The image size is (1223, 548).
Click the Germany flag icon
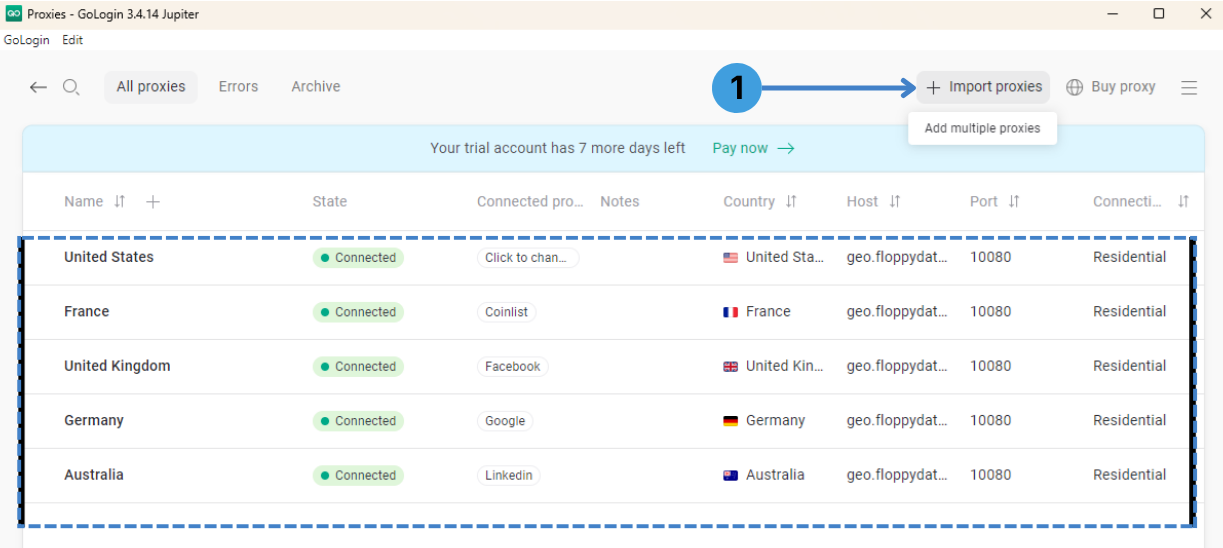(731, 421)
